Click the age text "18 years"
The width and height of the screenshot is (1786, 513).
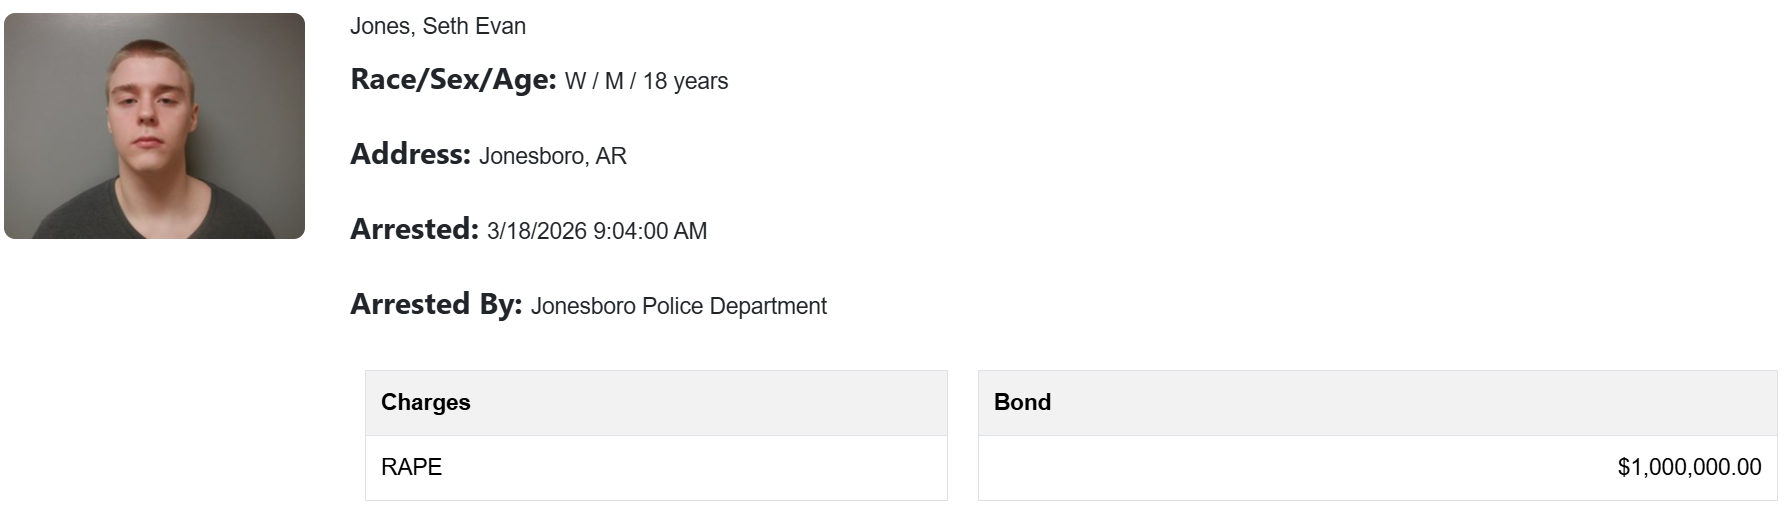pyautogui.click(x=685, y=81)
